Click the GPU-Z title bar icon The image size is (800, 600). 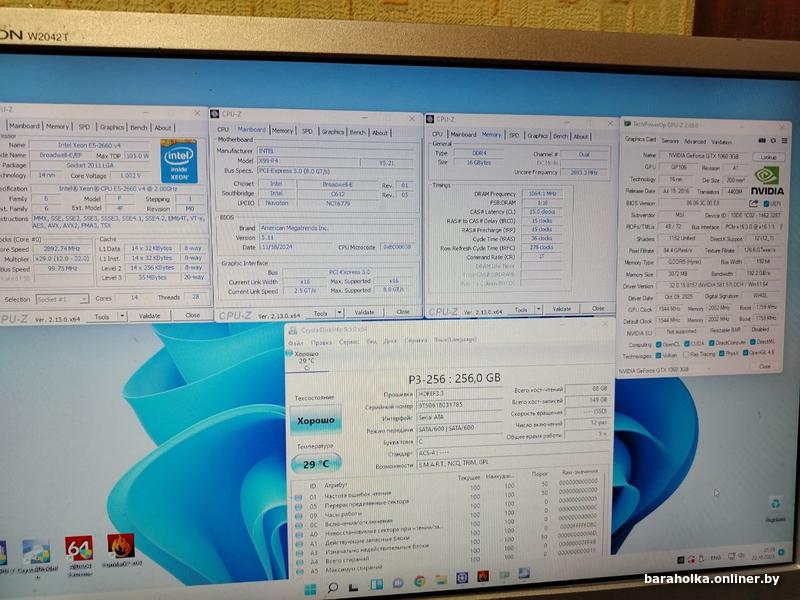tap(626, 124)
